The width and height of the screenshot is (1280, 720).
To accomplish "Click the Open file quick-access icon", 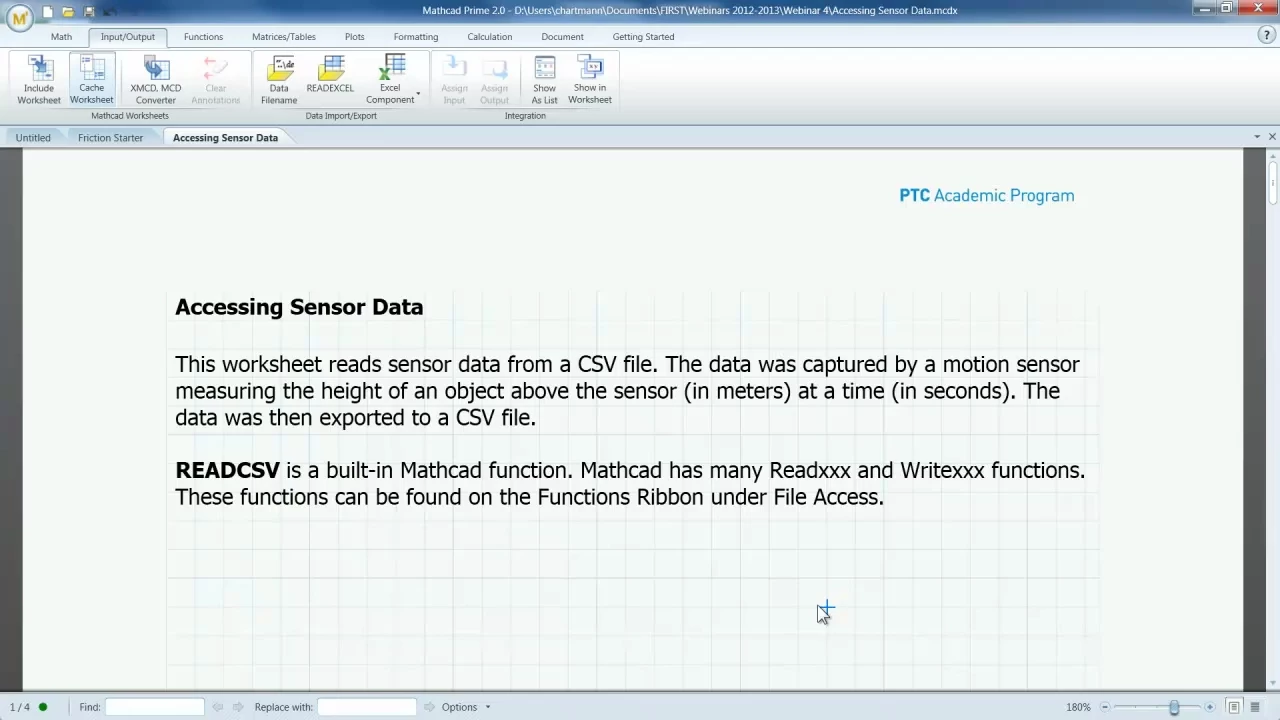I will (x=68, y=11).
